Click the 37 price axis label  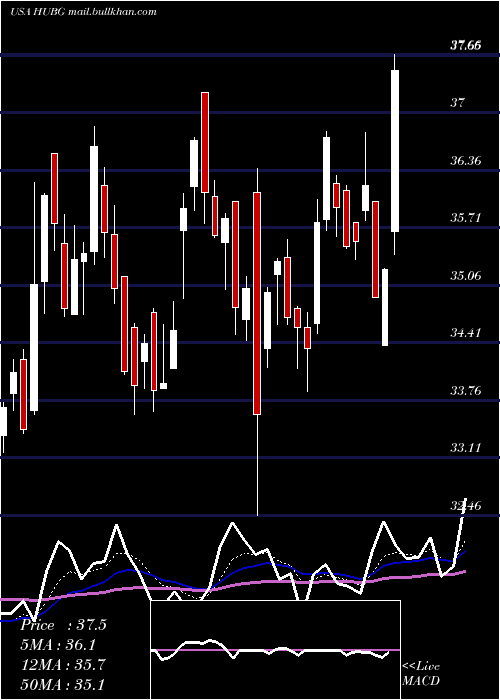[x=457, y=103]
